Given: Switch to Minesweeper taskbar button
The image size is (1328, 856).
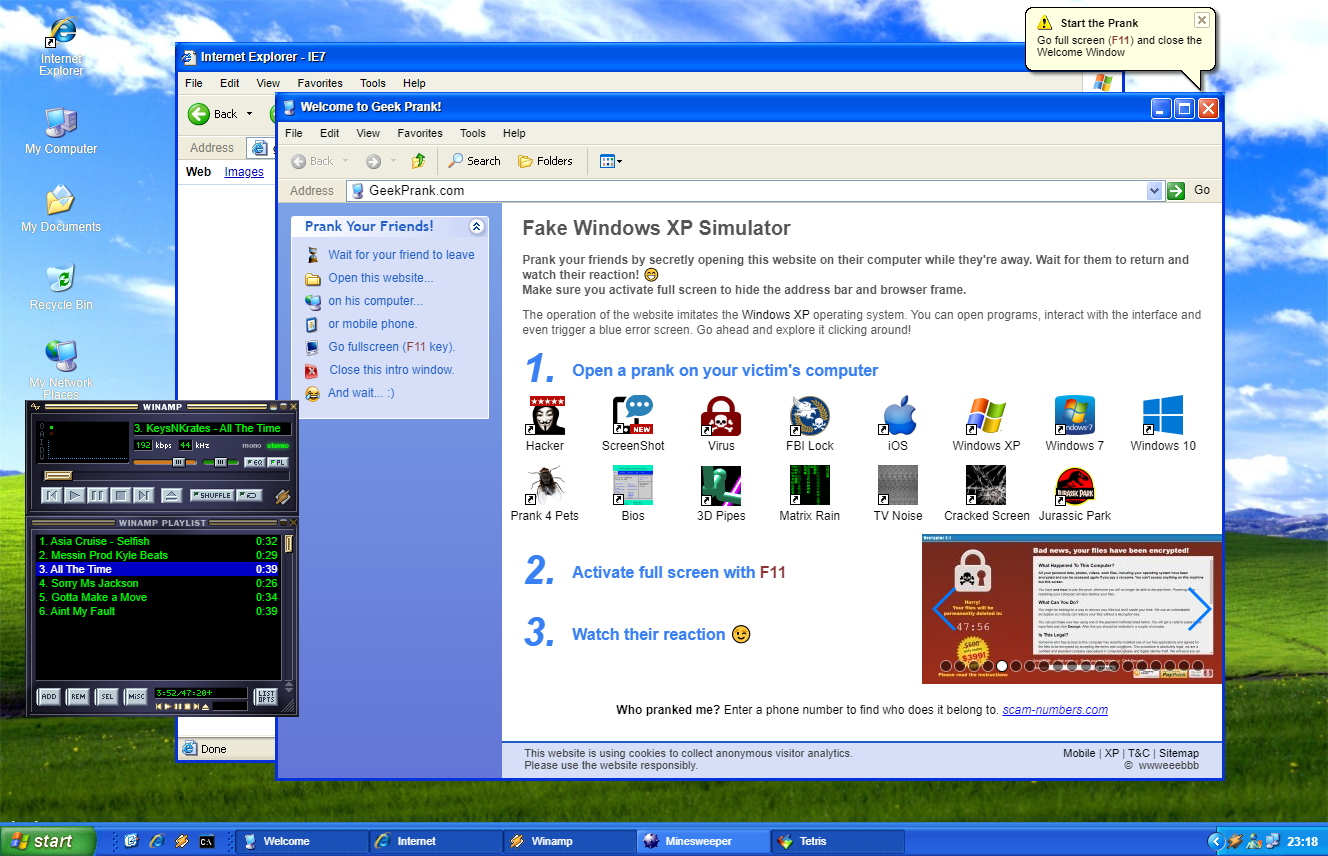Looking at the screenshot, I should click(x=703, y=842).
